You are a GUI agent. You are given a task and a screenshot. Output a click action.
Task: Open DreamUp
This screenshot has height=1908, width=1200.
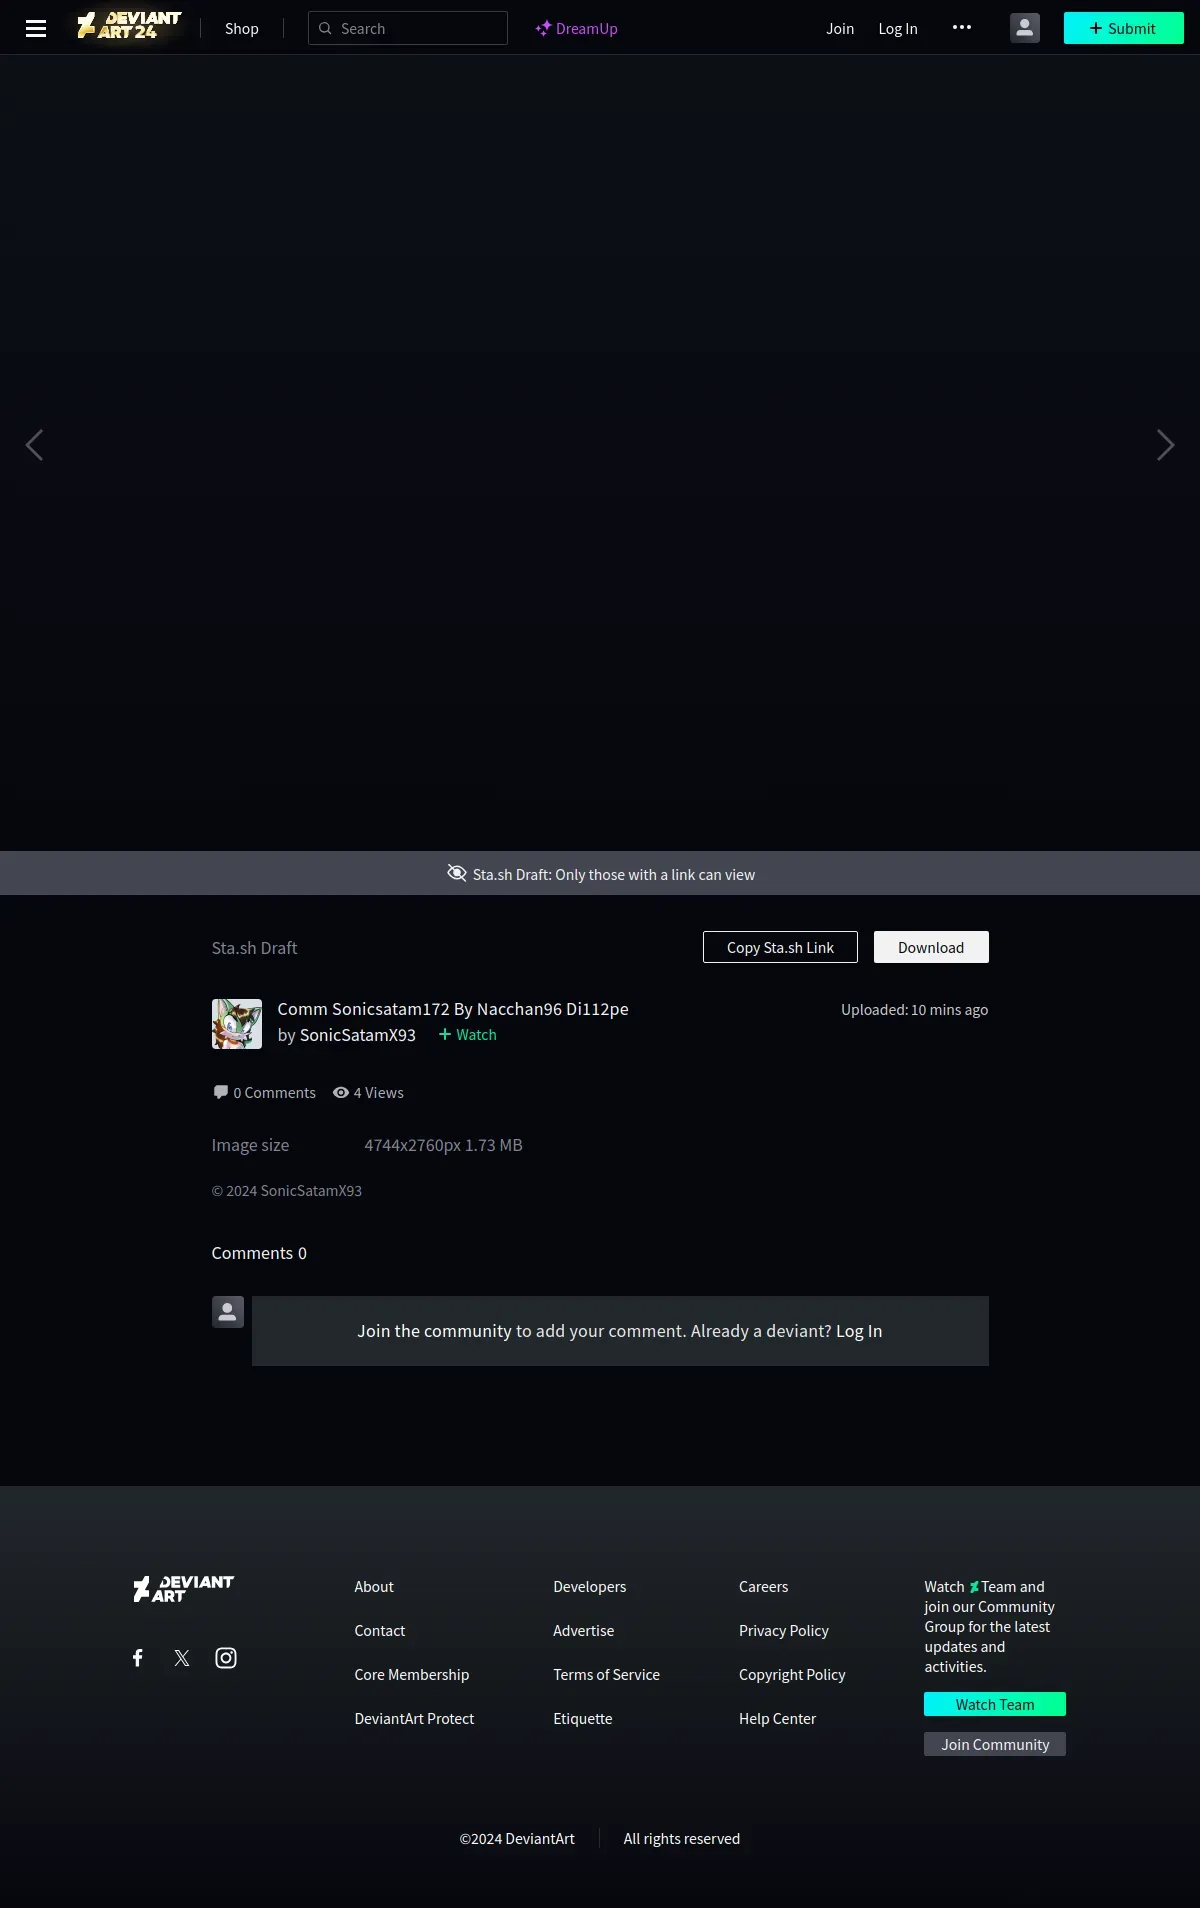pyautogui.click(x=577, y=28)
